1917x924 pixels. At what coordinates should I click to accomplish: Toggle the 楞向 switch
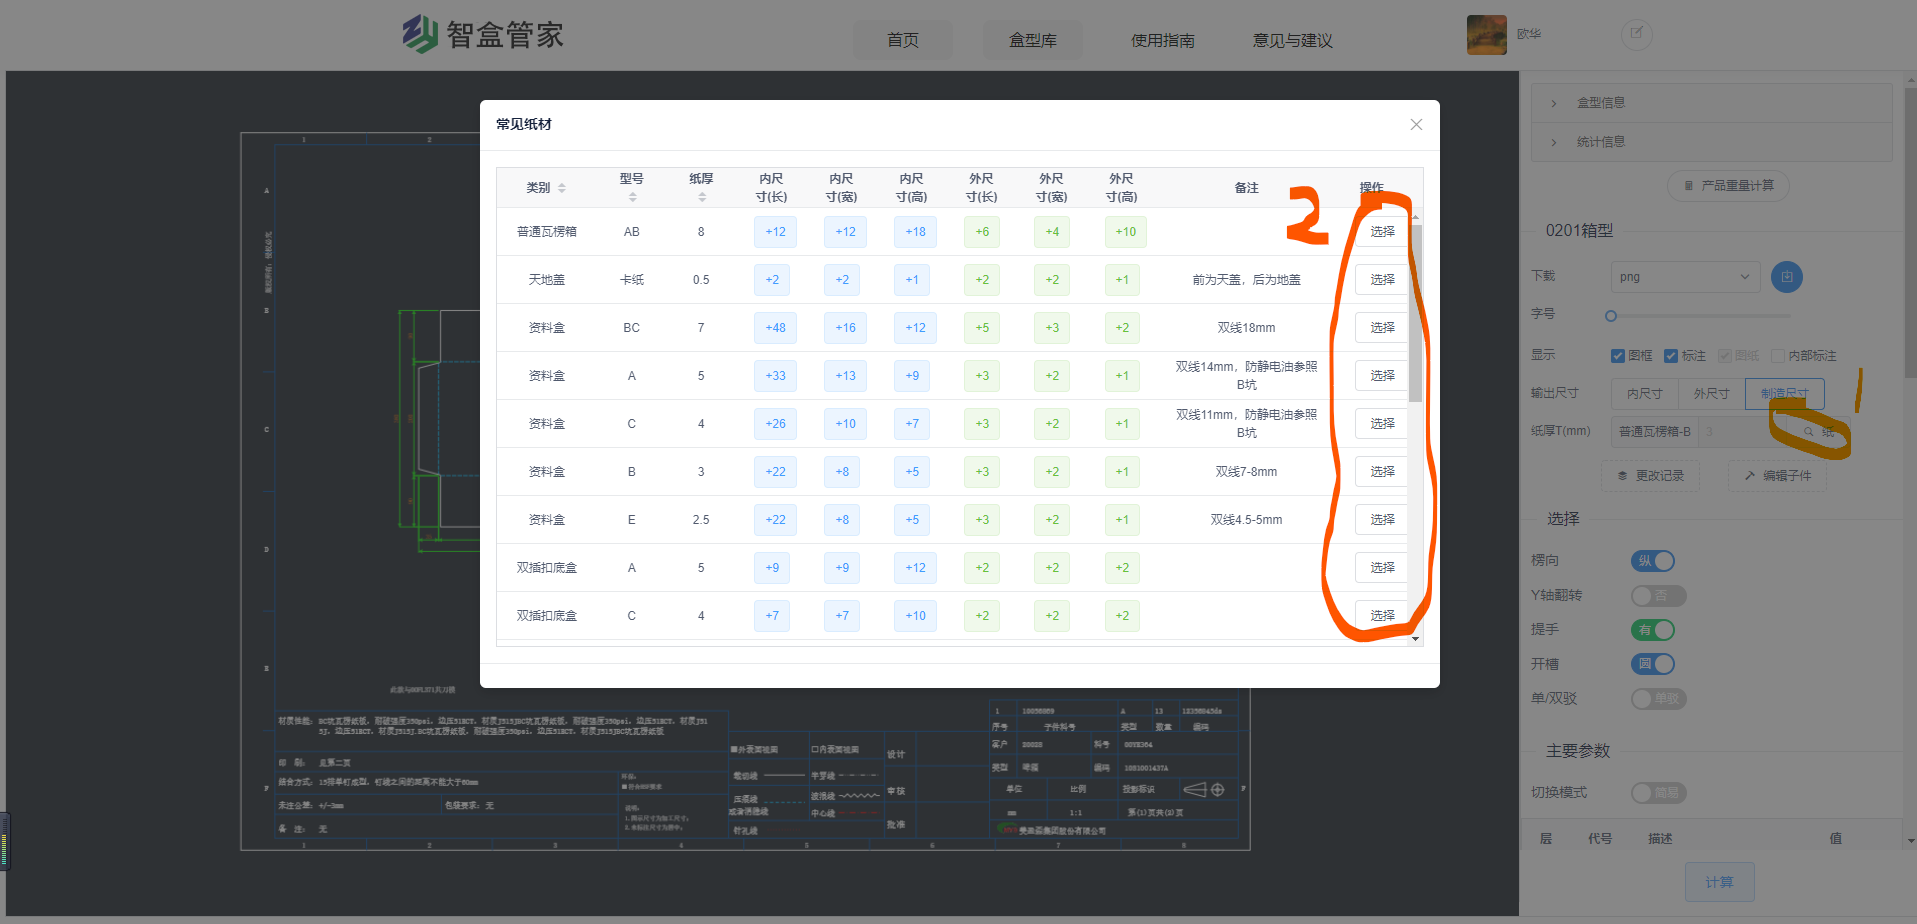tap(1653, 561)
